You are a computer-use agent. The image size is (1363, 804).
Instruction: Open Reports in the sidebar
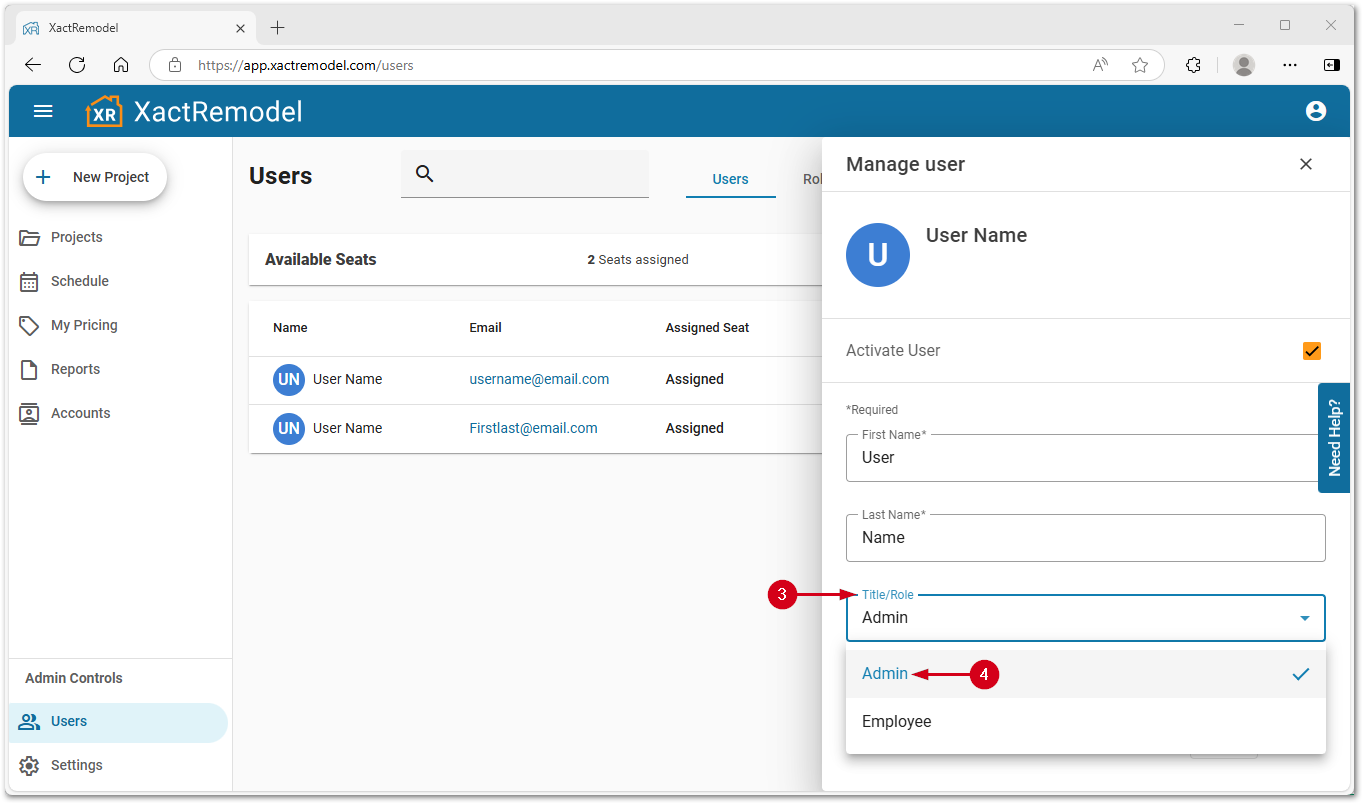(x=75, y=369)
